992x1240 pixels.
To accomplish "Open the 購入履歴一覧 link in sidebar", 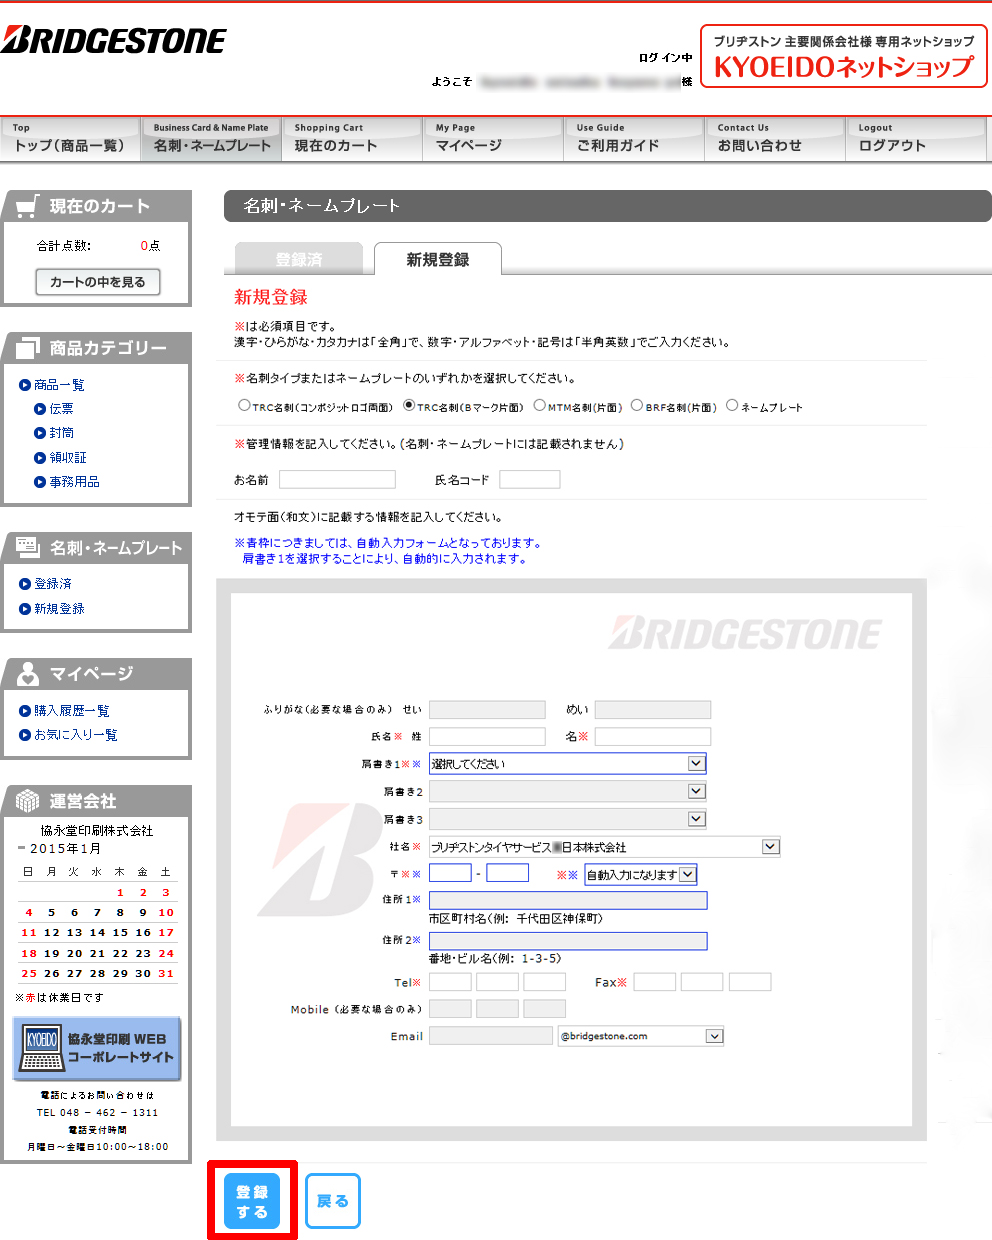I will tap(72, 711).
